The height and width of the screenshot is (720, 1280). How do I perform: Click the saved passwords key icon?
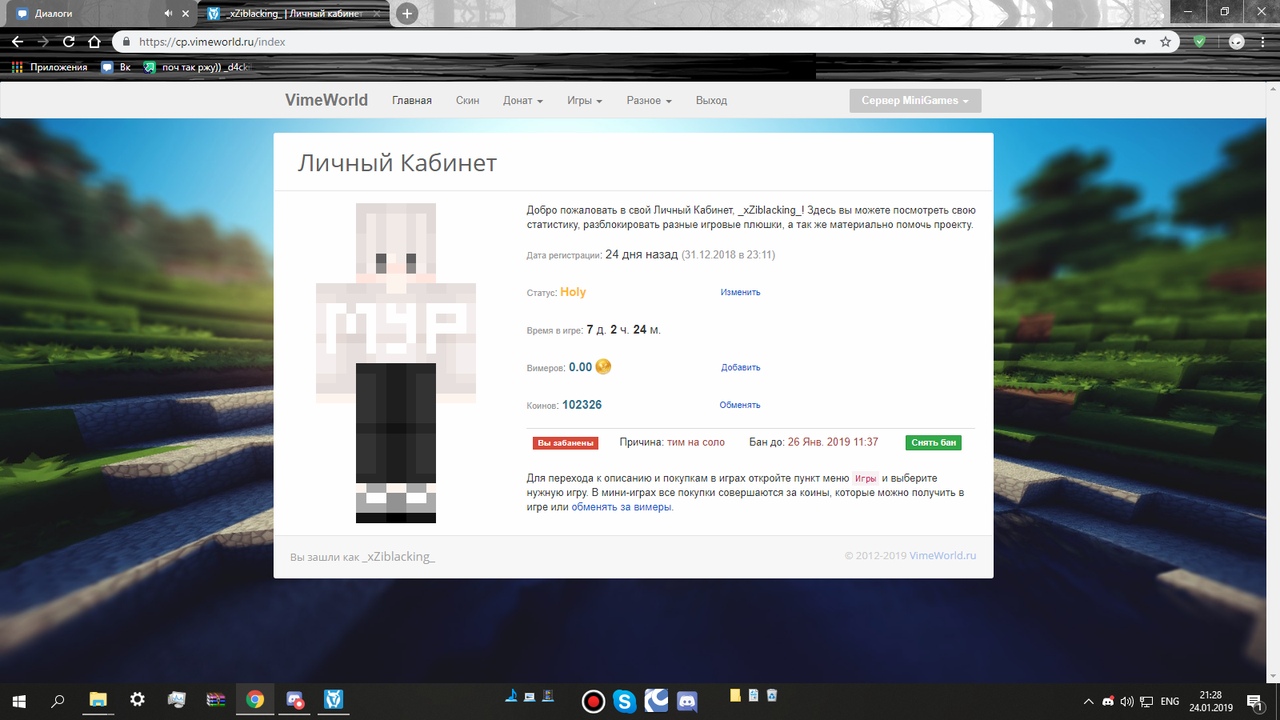1140,42
